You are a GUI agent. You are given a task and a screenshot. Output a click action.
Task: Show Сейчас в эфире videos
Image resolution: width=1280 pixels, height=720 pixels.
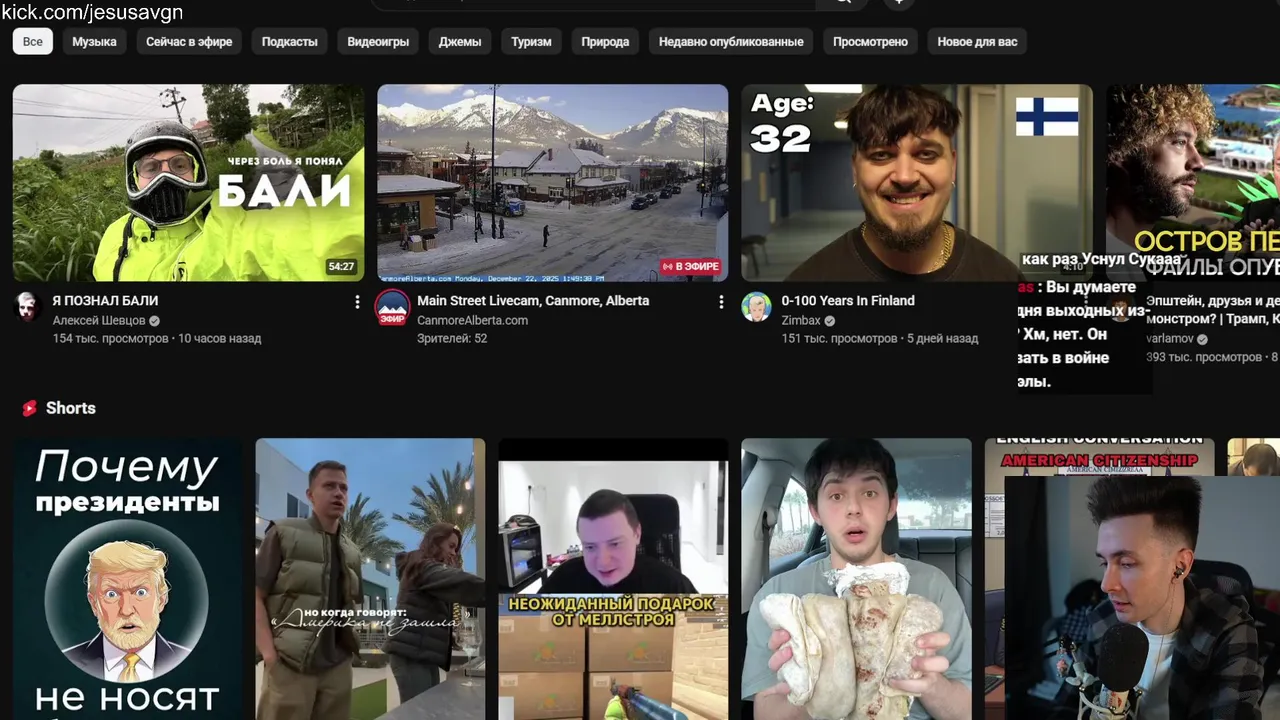189,42
